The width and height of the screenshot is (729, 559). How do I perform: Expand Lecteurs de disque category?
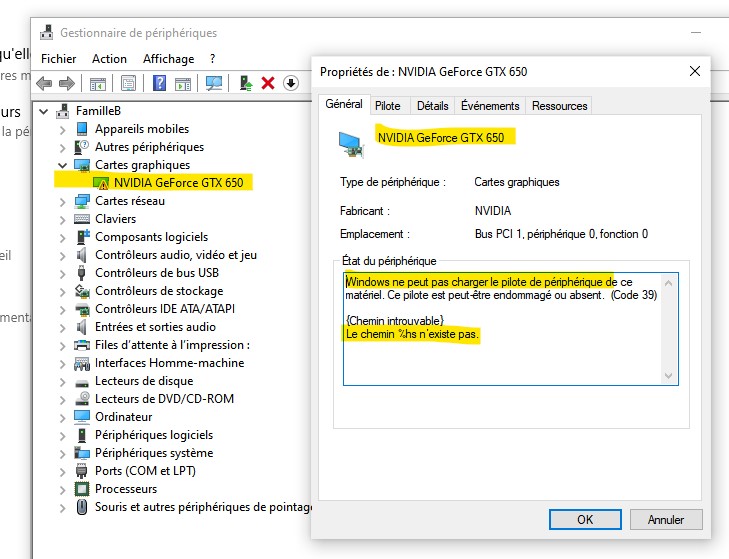pos(62,381)
